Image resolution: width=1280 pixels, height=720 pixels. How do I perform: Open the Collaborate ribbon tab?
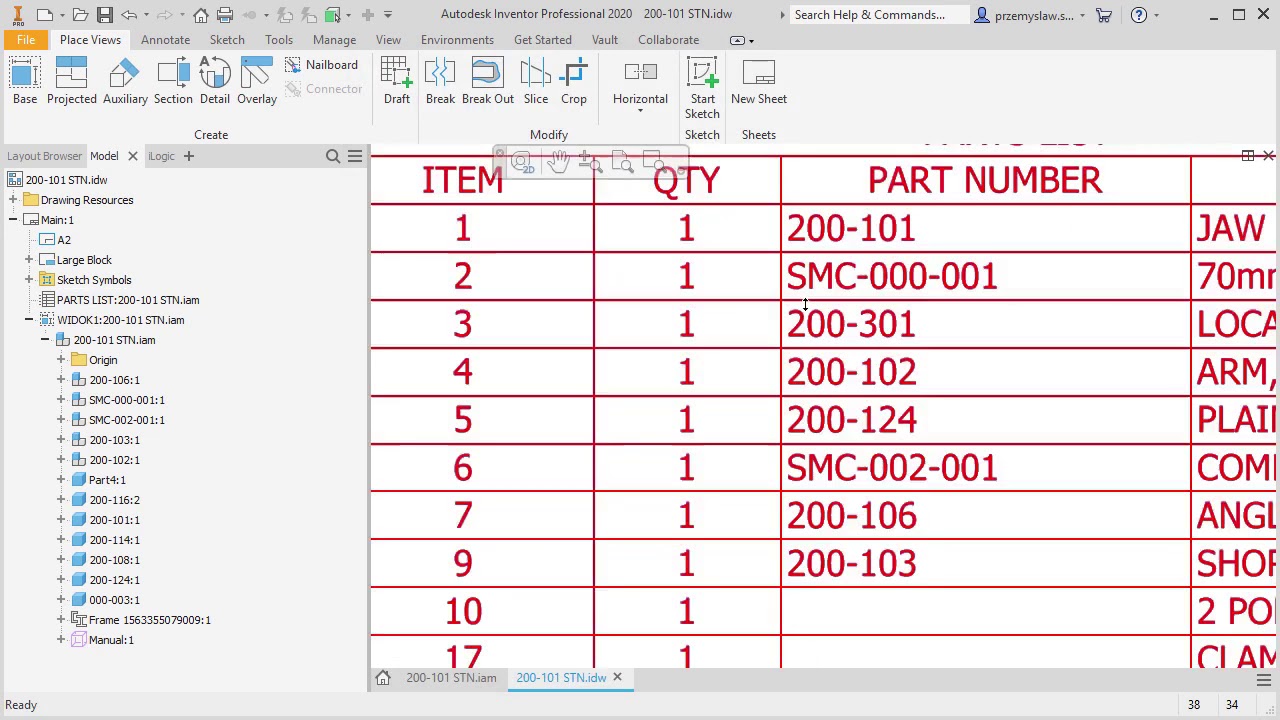point(668,40)
